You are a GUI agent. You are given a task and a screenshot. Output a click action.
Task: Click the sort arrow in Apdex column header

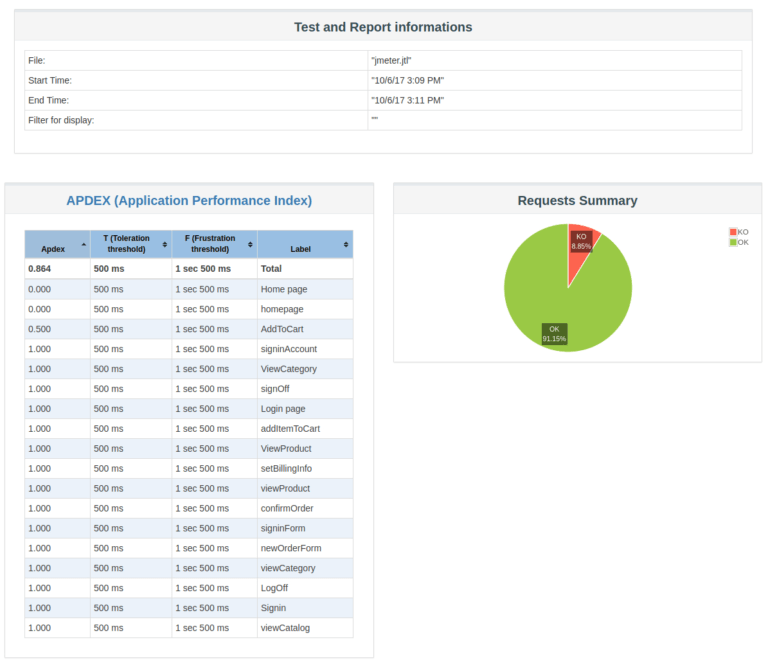click(84, 244)
